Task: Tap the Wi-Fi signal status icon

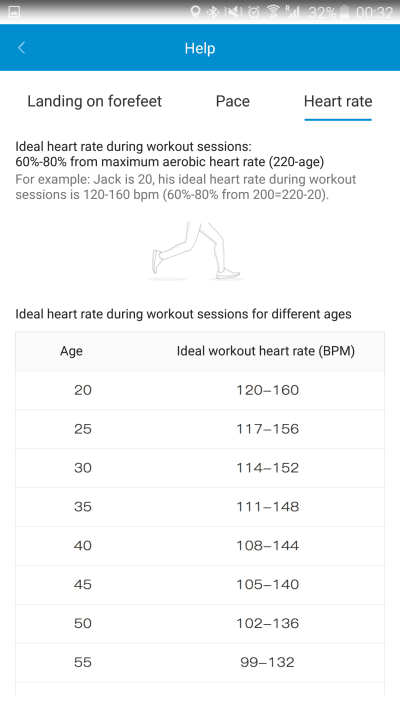Action: tap(273, 12)
